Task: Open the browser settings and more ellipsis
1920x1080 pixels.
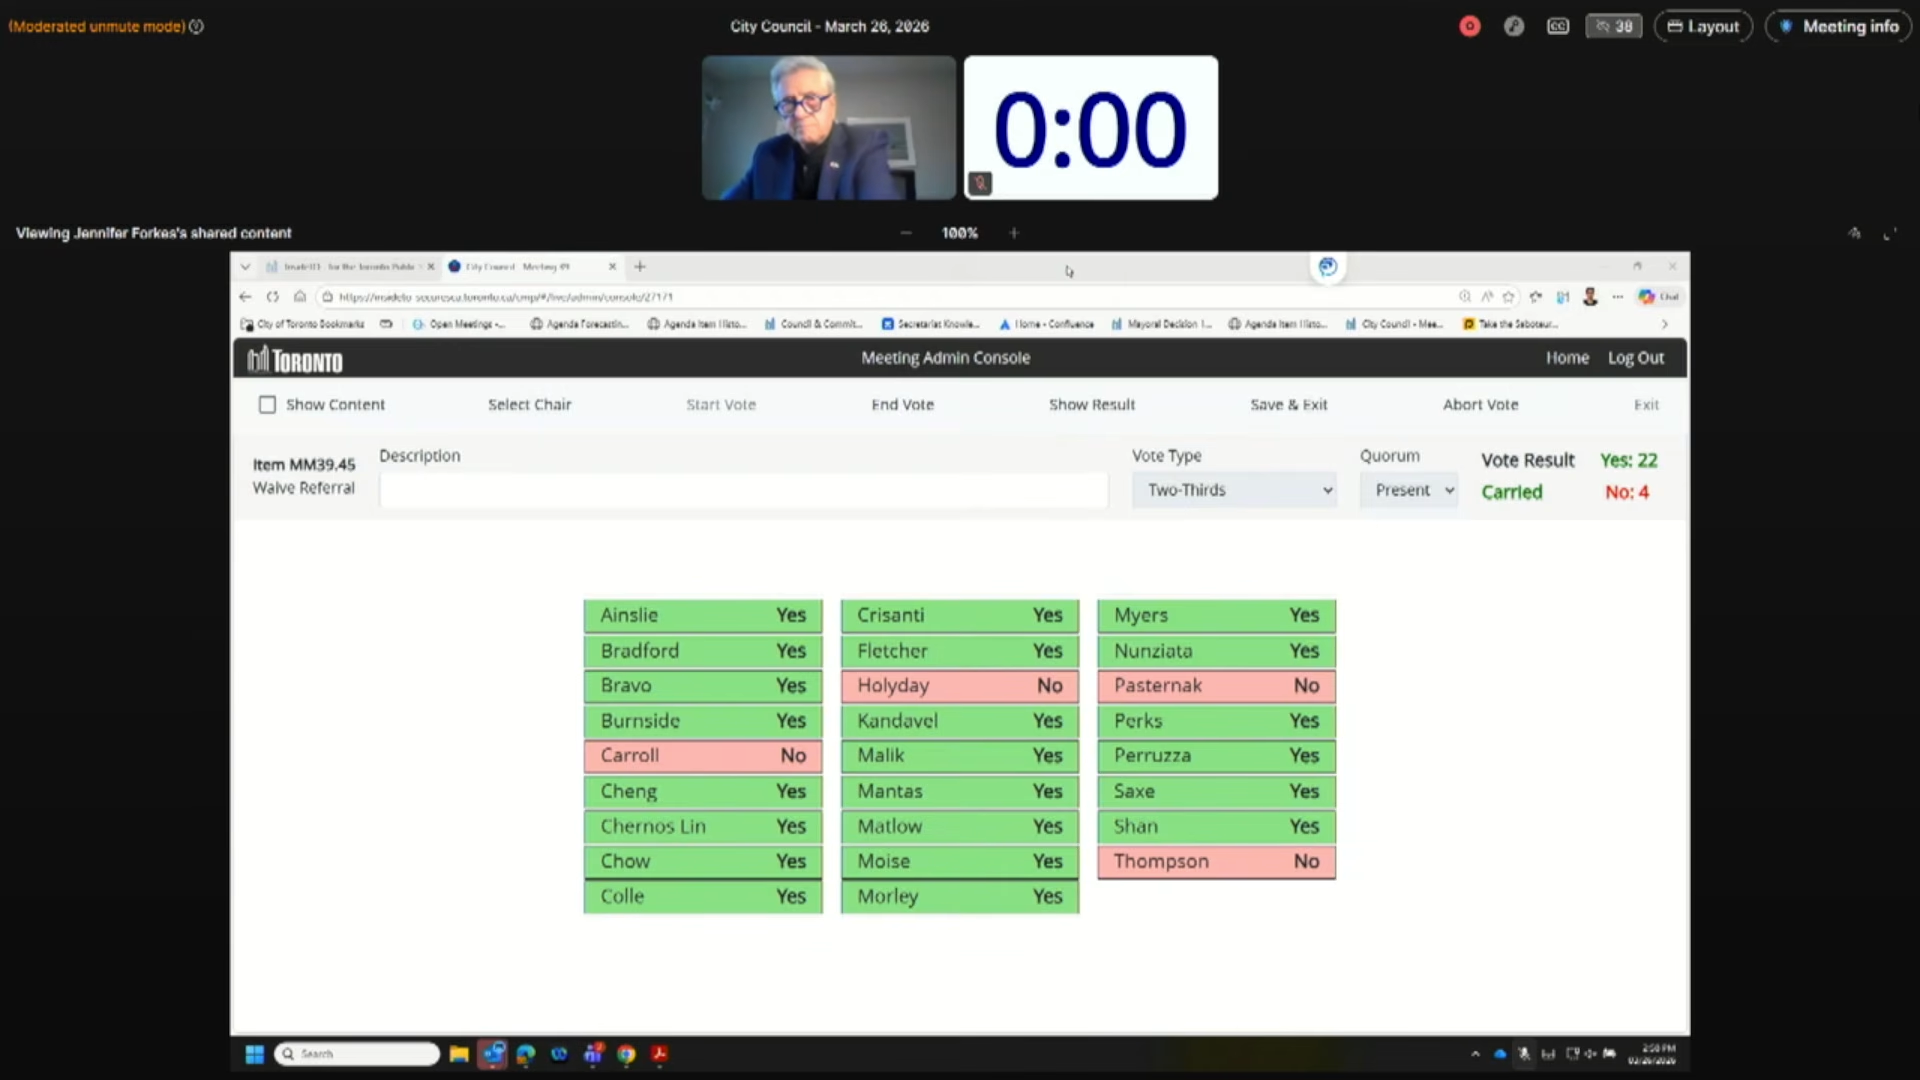Action: click(1617, 297)
